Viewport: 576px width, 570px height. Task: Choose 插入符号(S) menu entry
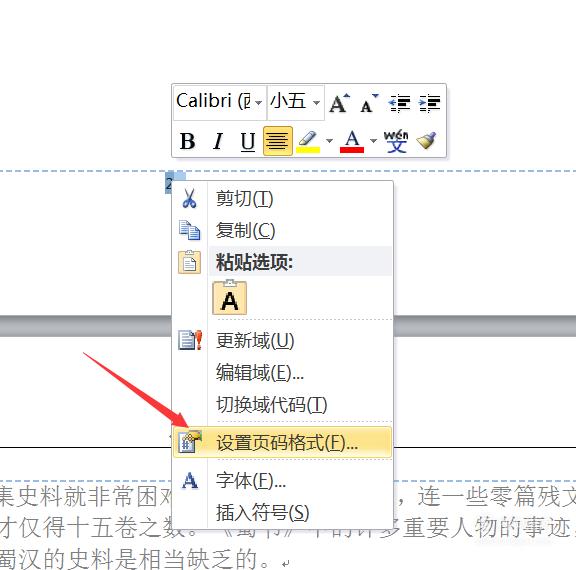coord(282,512)
